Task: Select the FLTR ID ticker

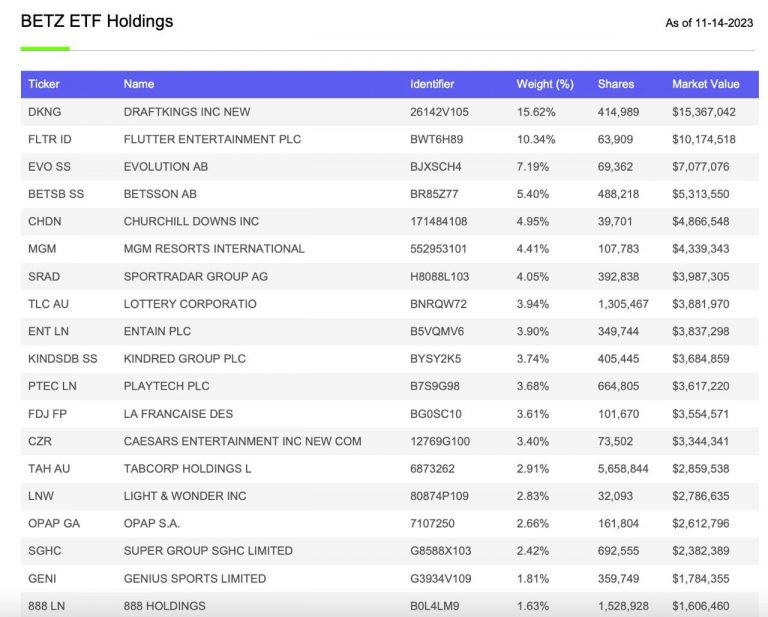Action: pyautogui.click(x=49, y=140)
